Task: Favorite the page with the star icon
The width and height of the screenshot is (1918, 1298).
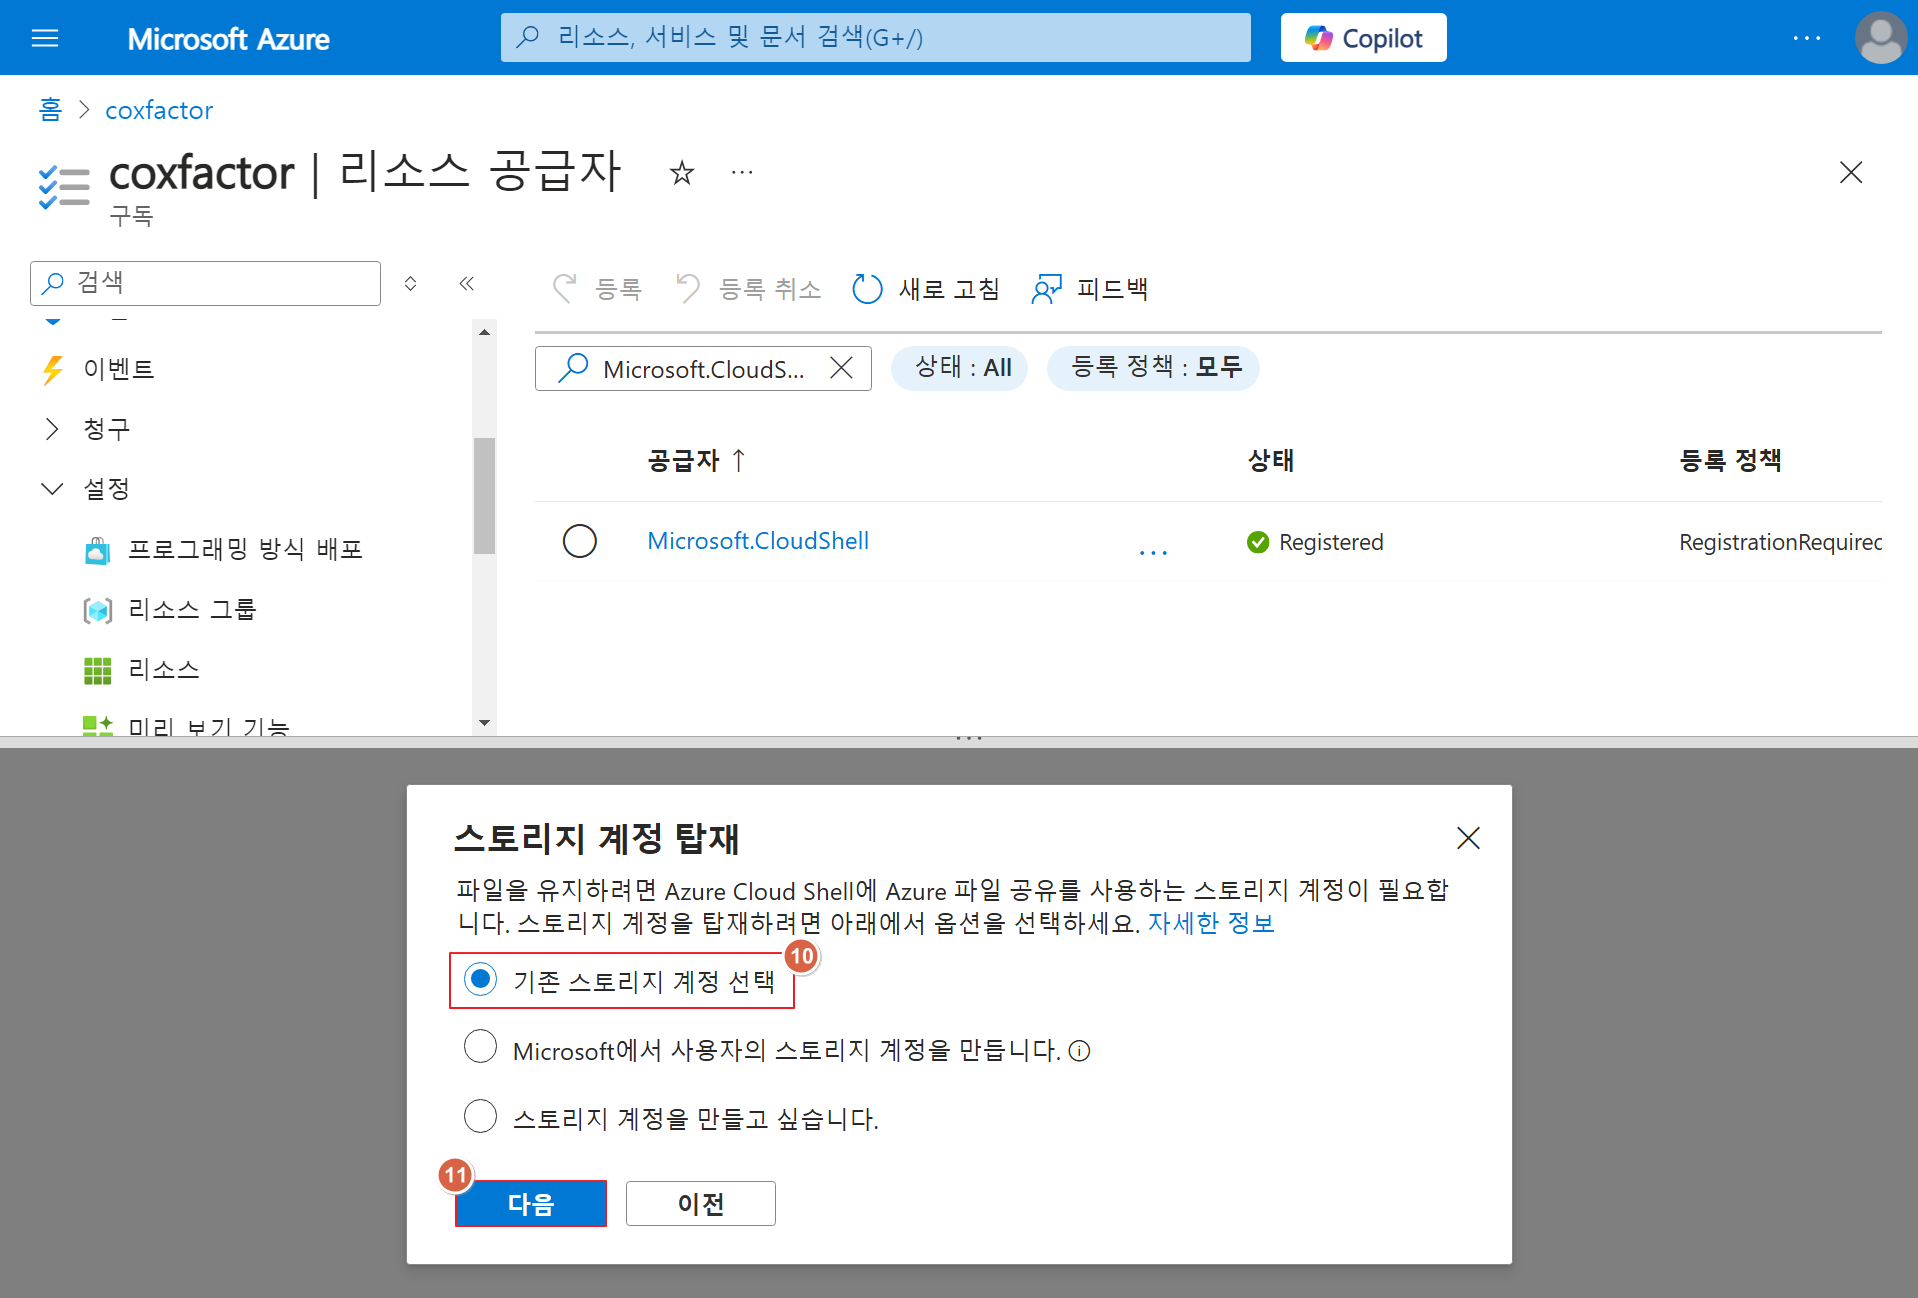Action: (x=682, y=173)
